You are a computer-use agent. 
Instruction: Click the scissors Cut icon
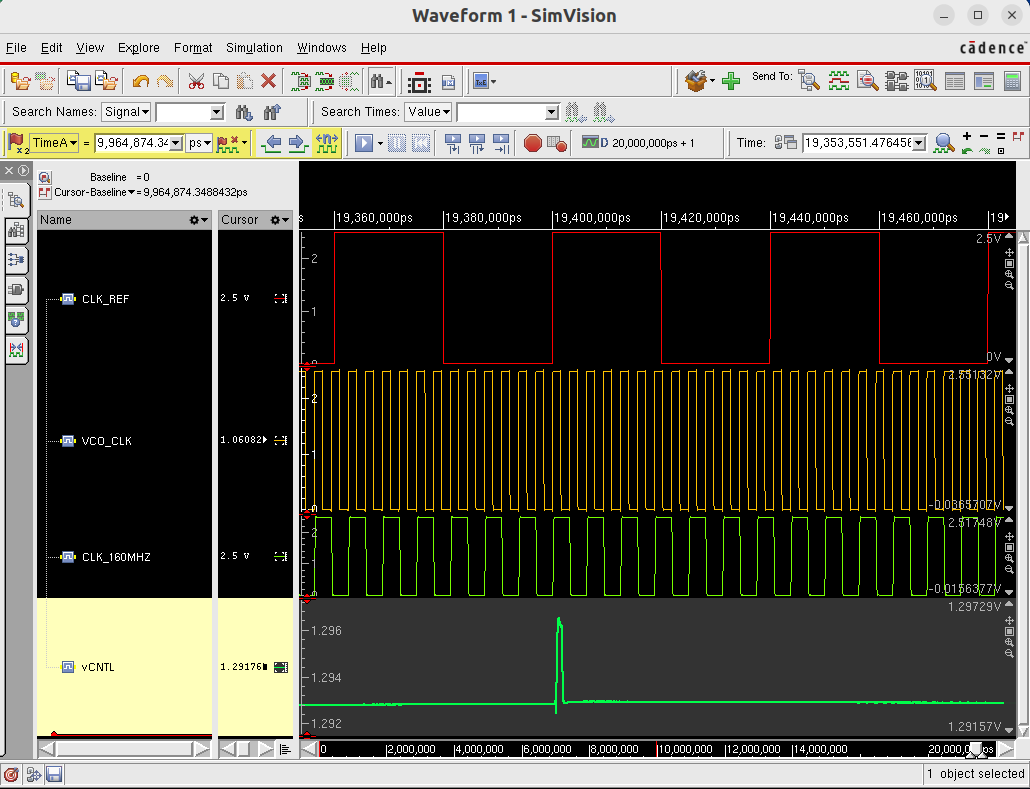pos(196,81)
